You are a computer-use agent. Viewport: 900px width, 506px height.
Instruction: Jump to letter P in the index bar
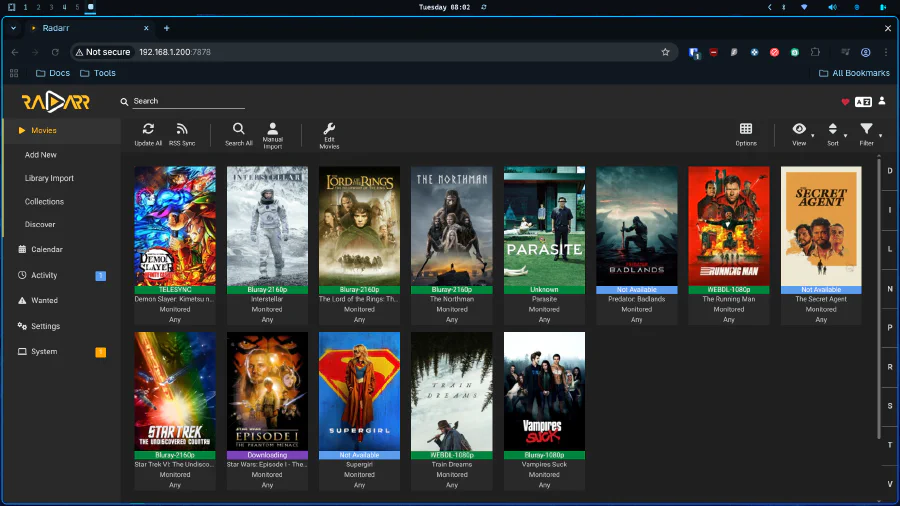point(890,327)
